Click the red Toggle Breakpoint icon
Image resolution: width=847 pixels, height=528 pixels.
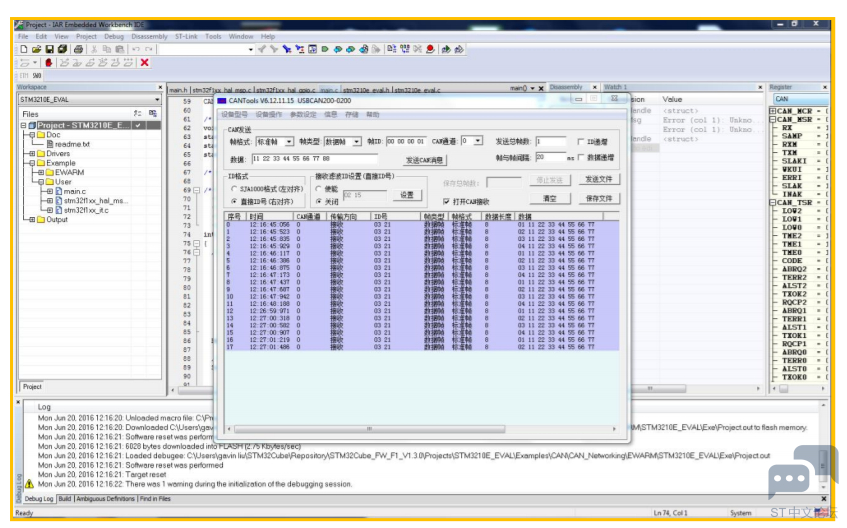(430, 49)
